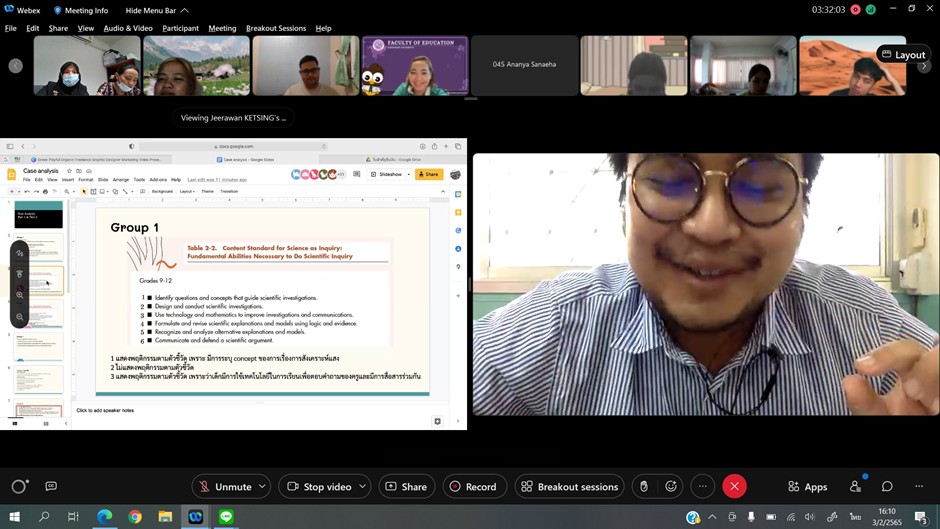Open the Layout options
Viewport: 940px width, 529px height.
[x=903, y=55]
